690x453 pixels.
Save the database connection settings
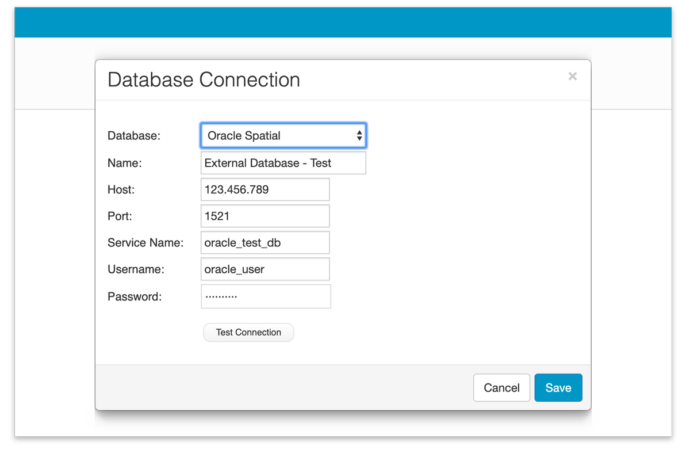[x=558, y=388]
